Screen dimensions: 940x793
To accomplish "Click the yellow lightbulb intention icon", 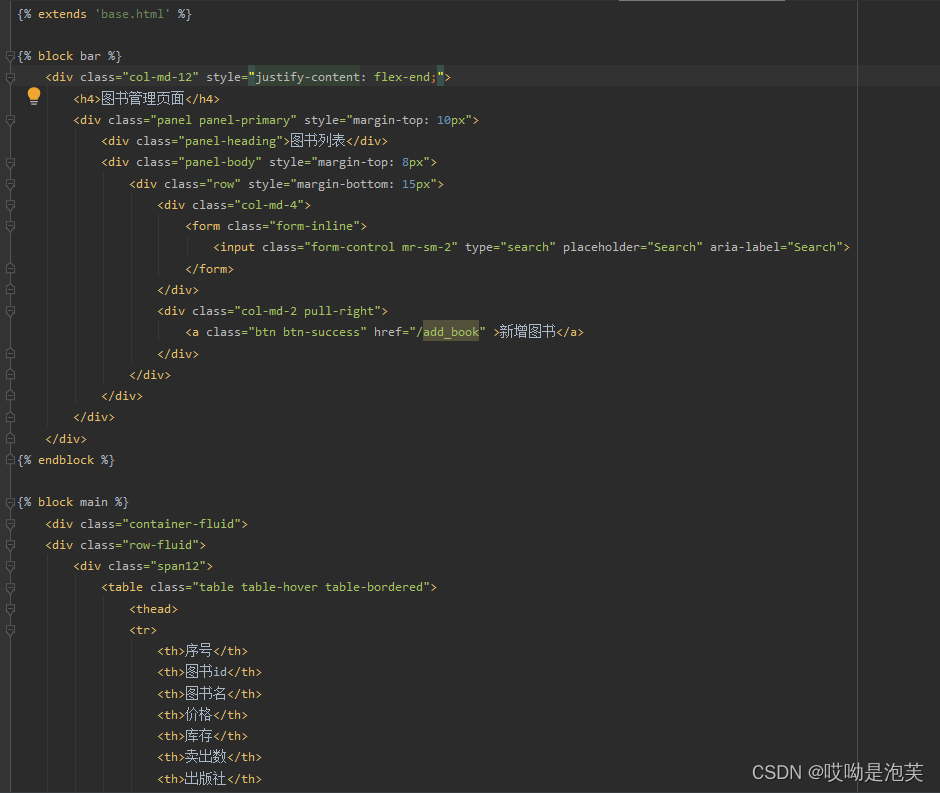I will pyautogui.click(x=34, y=96).
